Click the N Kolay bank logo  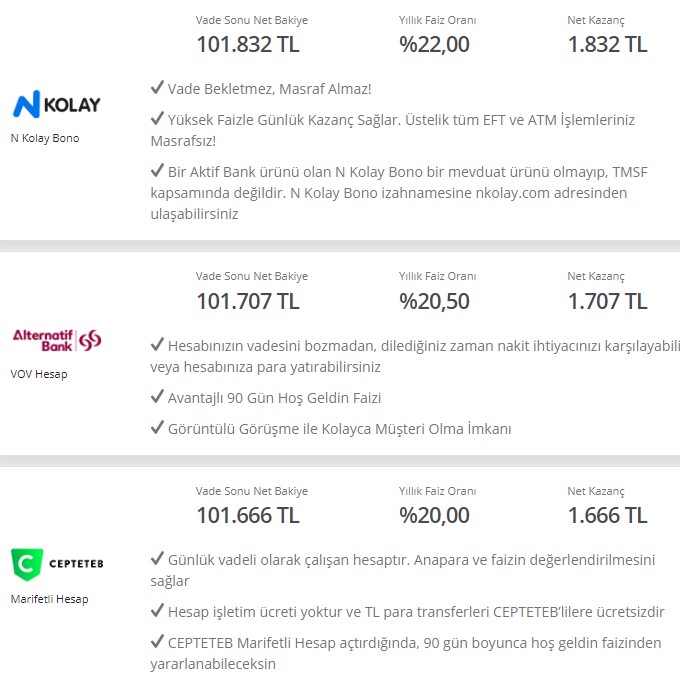pyautogui.click(x=57, y=104)
